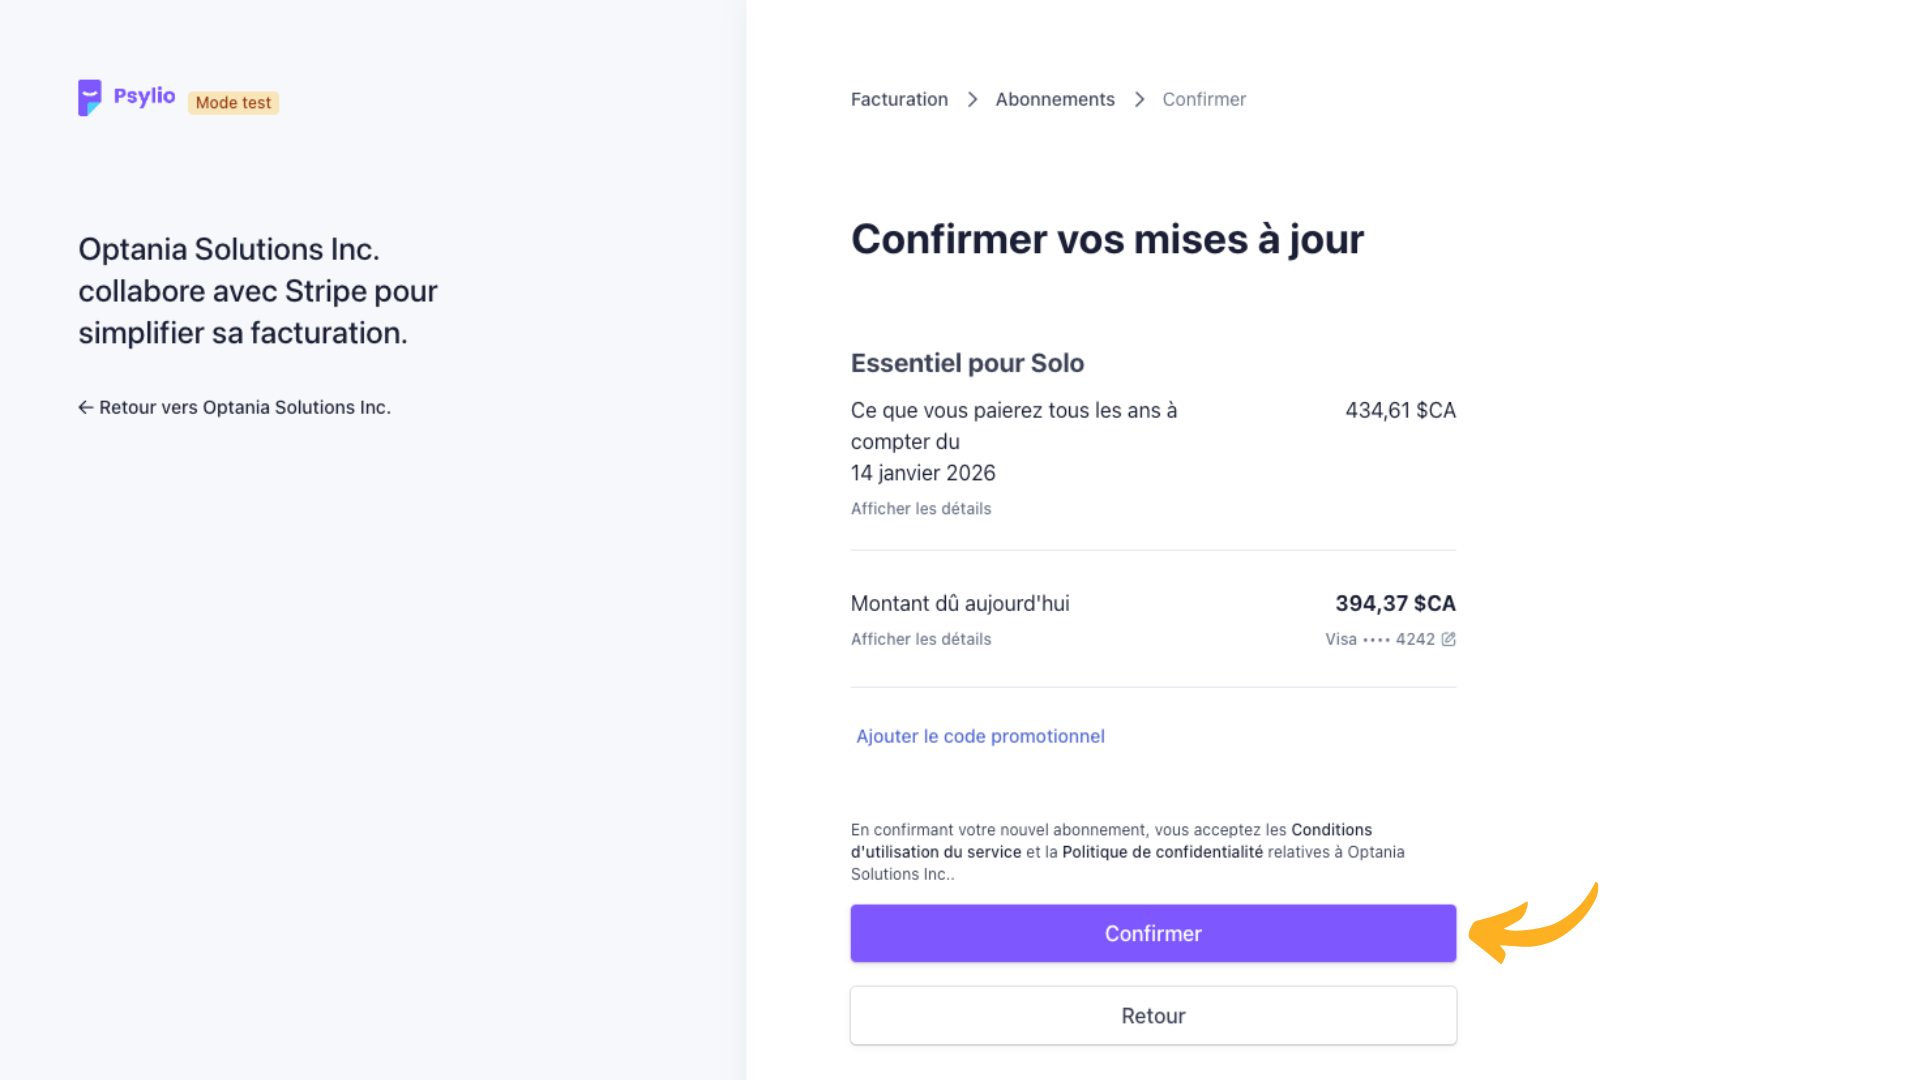Screen dimensions: 1920x1080
Task: Click the Mode test badge
Action: [233, 102]
